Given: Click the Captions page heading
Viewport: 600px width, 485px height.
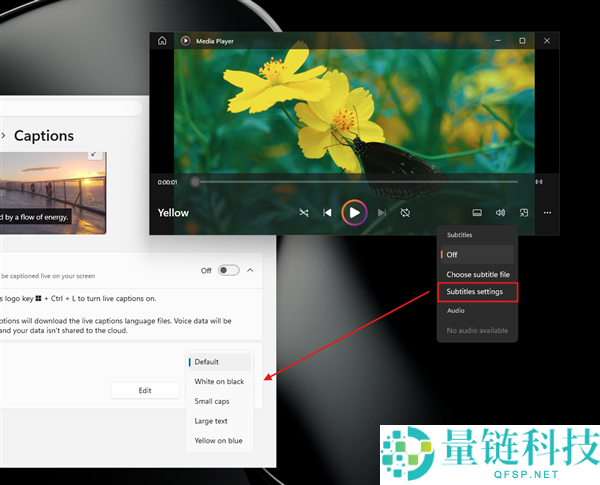Looking at the screenshot, I should [x=44, y=136].
